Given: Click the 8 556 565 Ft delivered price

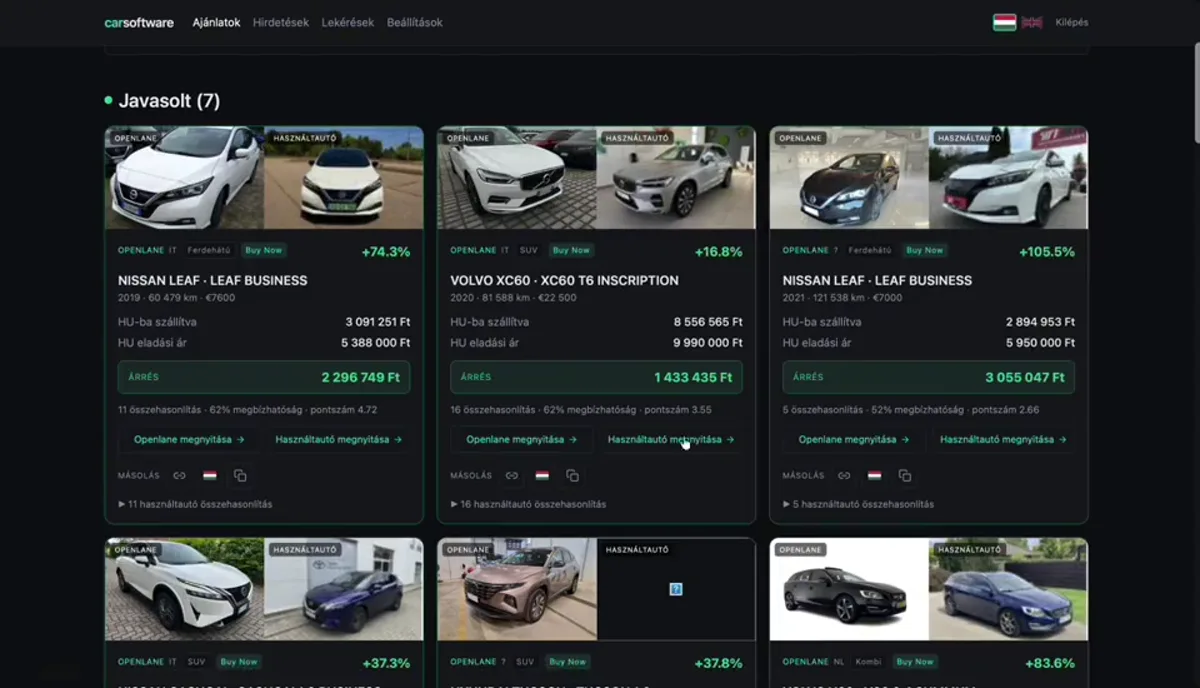Looking at the screenshot, I should (708, 322).
